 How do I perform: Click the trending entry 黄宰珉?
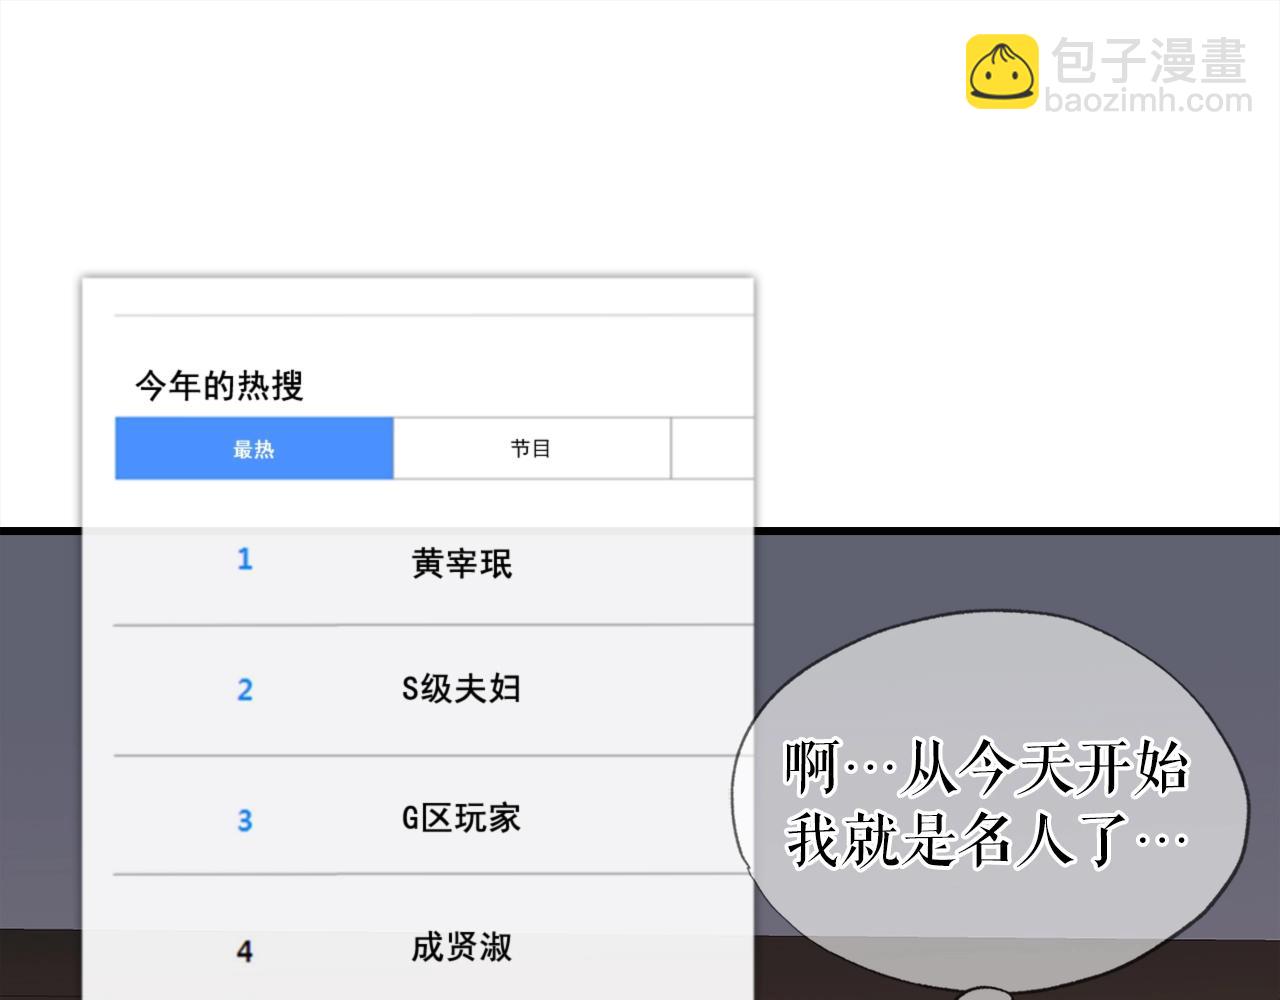pyautogui.click(x=460, y=562)
